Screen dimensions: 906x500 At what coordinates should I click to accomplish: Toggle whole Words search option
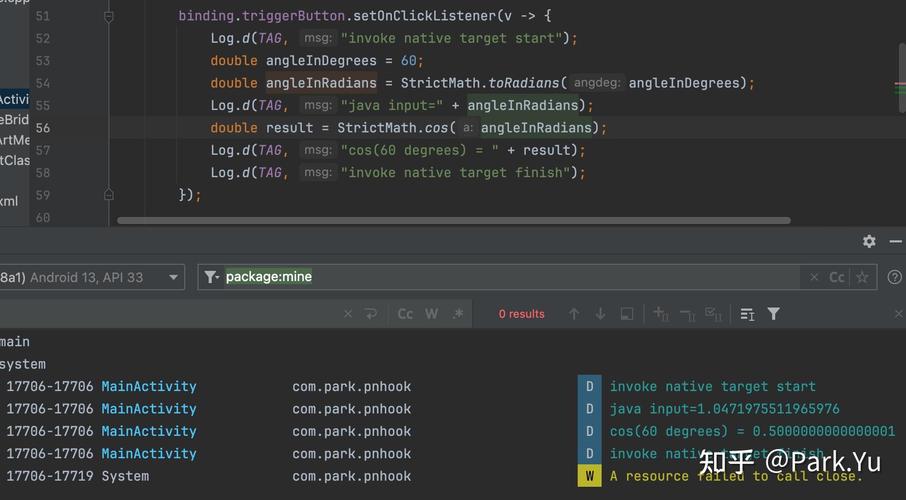point(432,314)
